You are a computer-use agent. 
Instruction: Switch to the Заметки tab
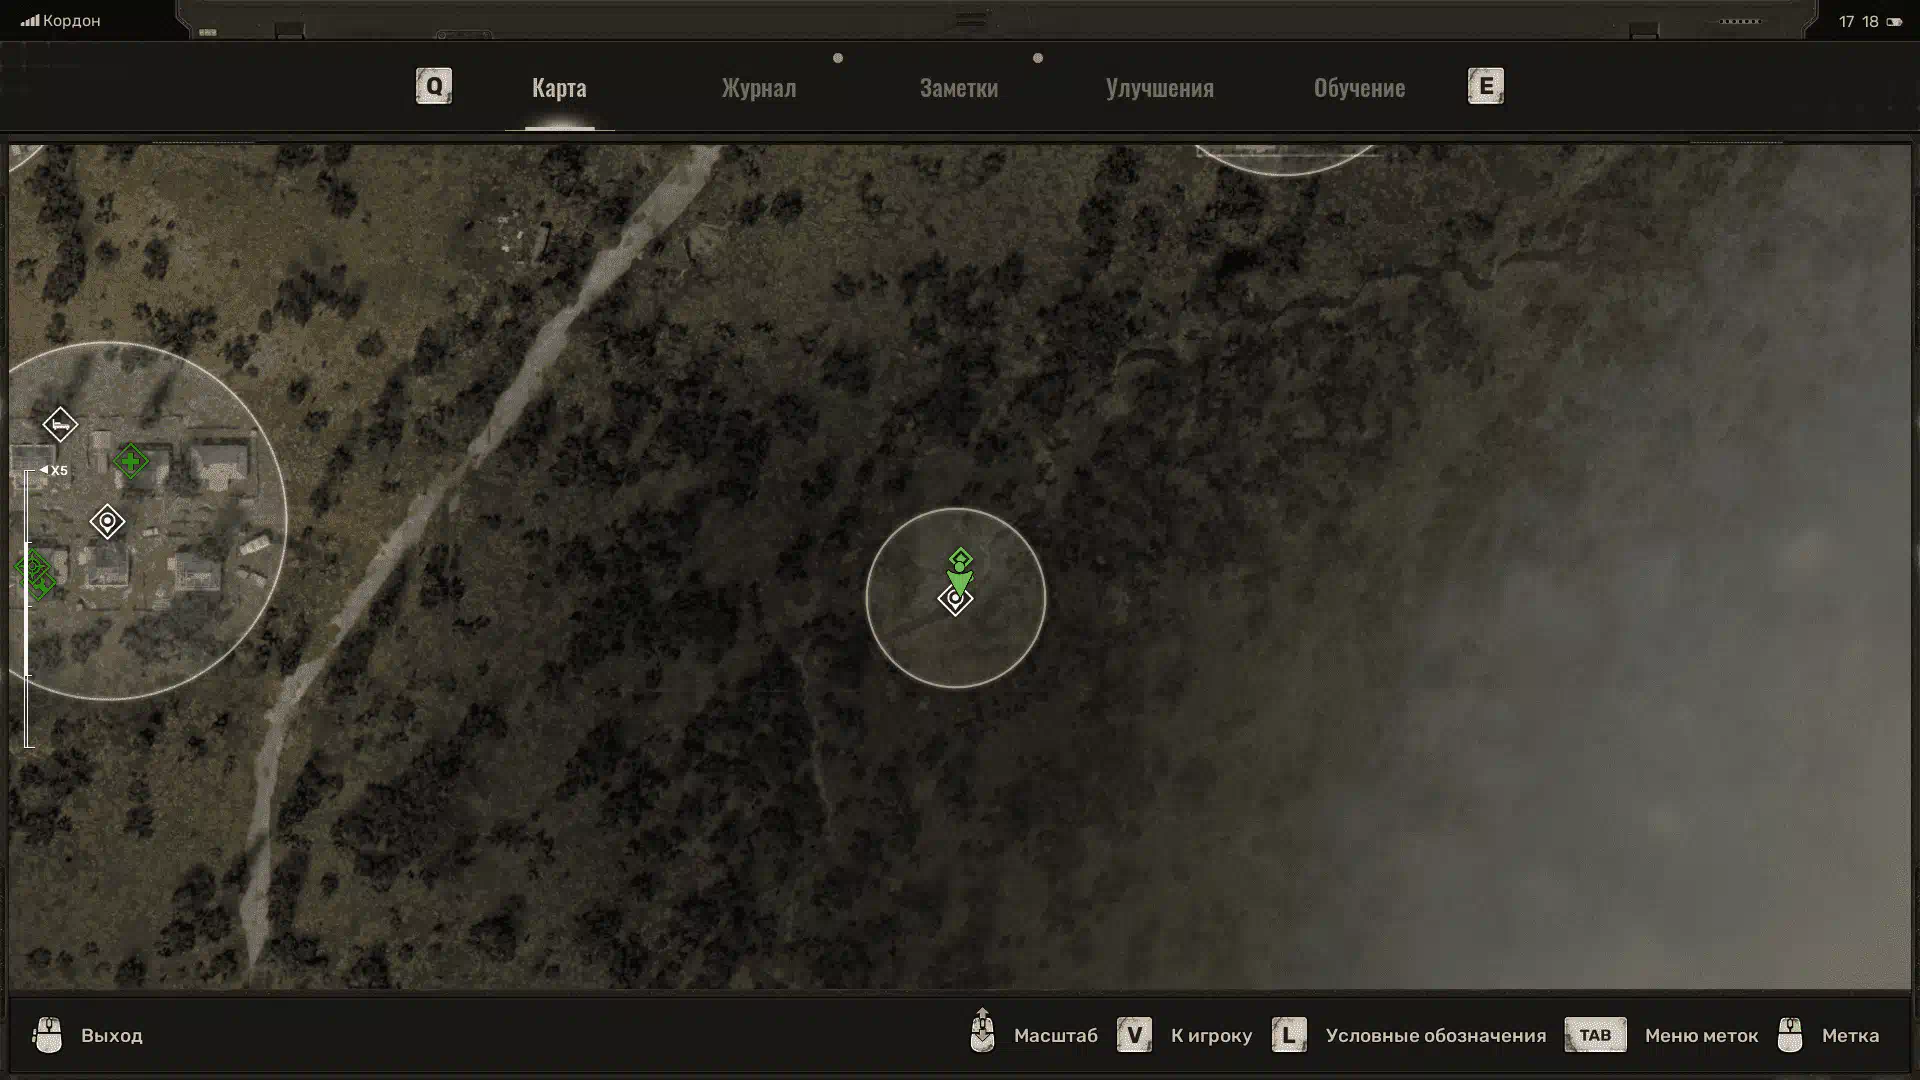click(958, 88)
